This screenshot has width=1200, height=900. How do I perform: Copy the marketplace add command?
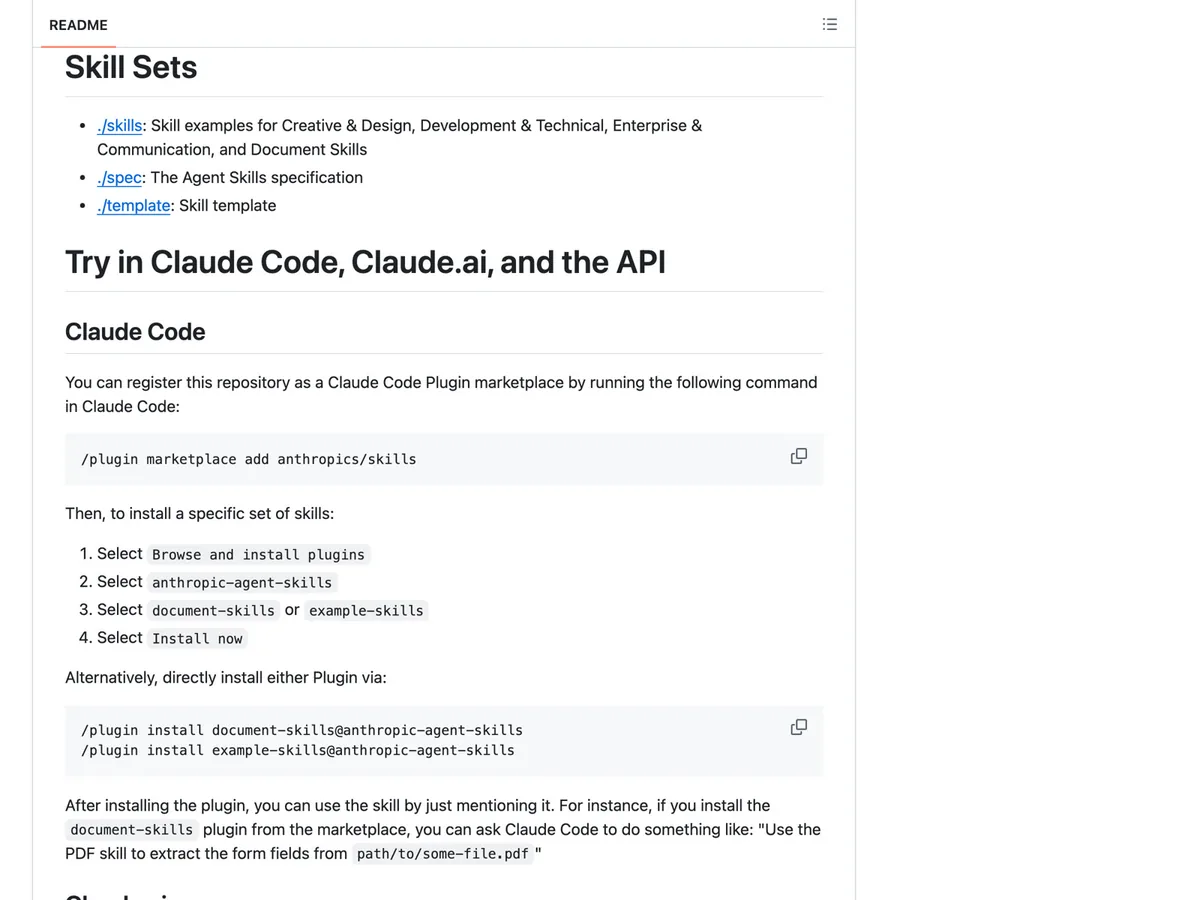coord(799,456)
